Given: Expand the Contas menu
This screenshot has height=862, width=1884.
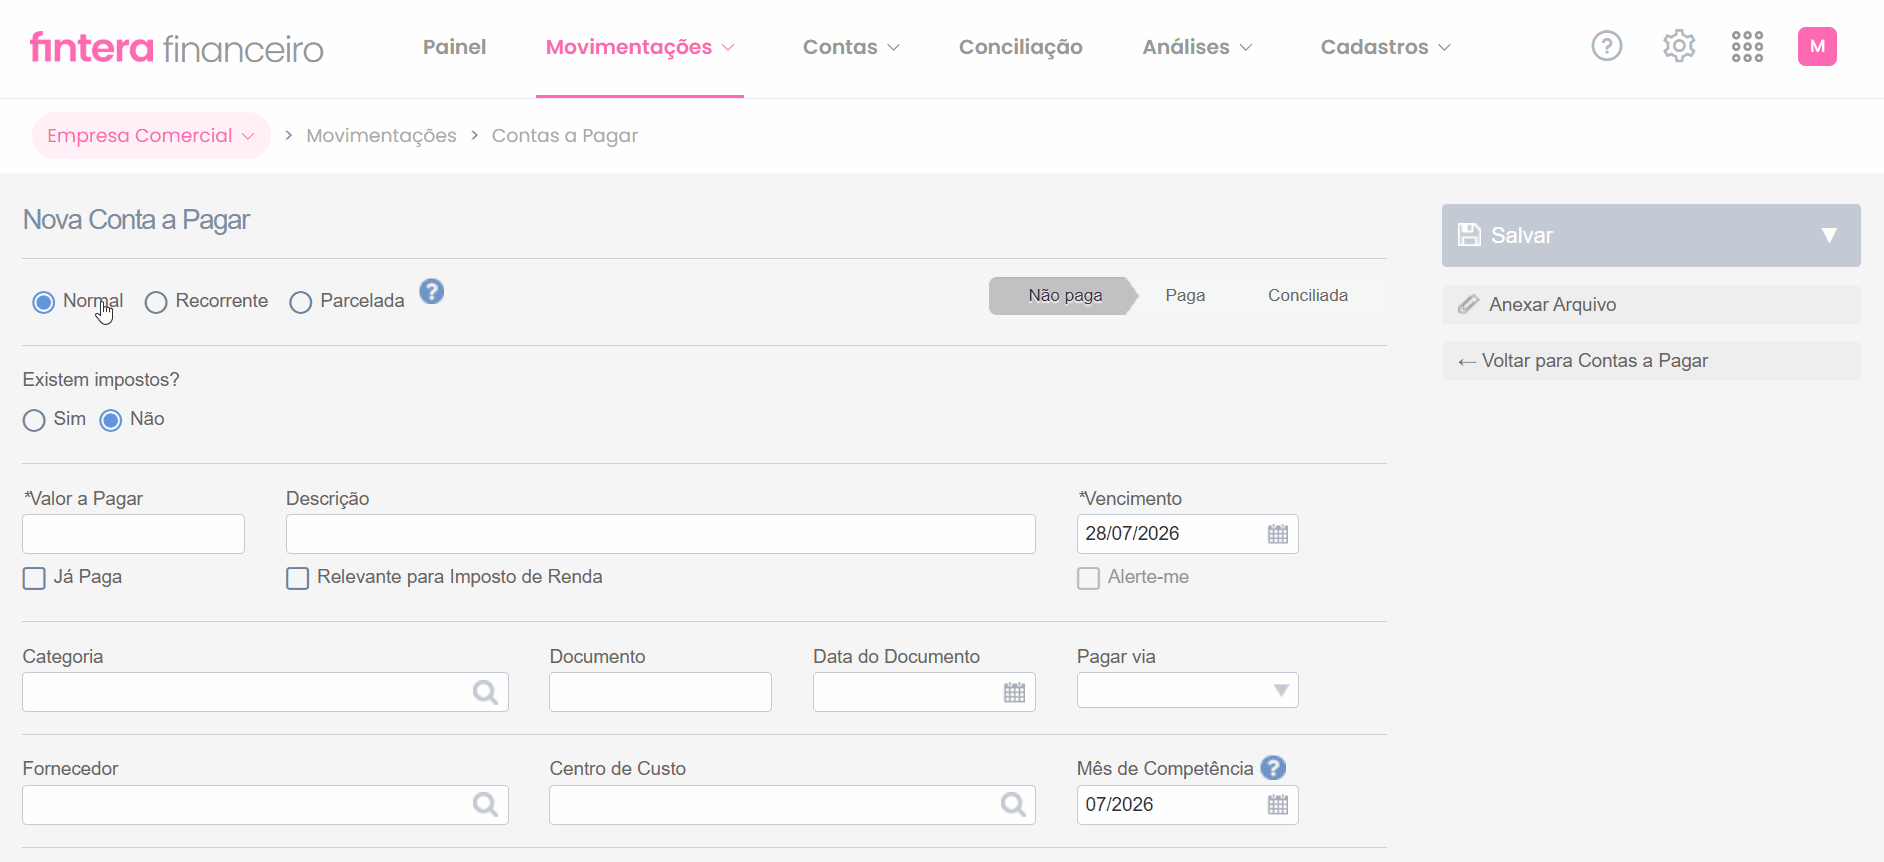Looking at the screenshot, I should (x=851, y=47).
